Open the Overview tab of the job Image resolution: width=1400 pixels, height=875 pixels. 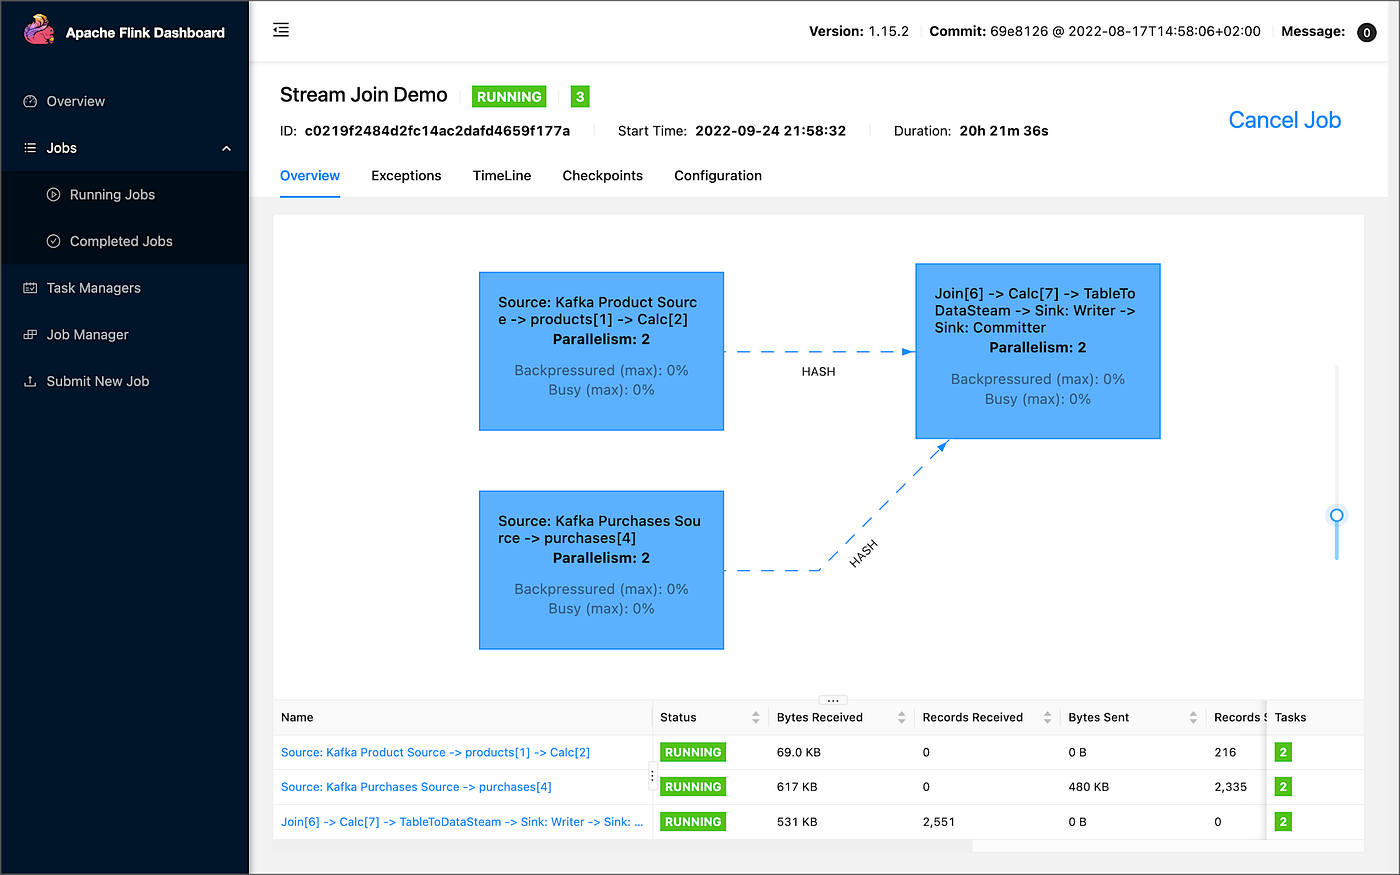tap(310, 175)
